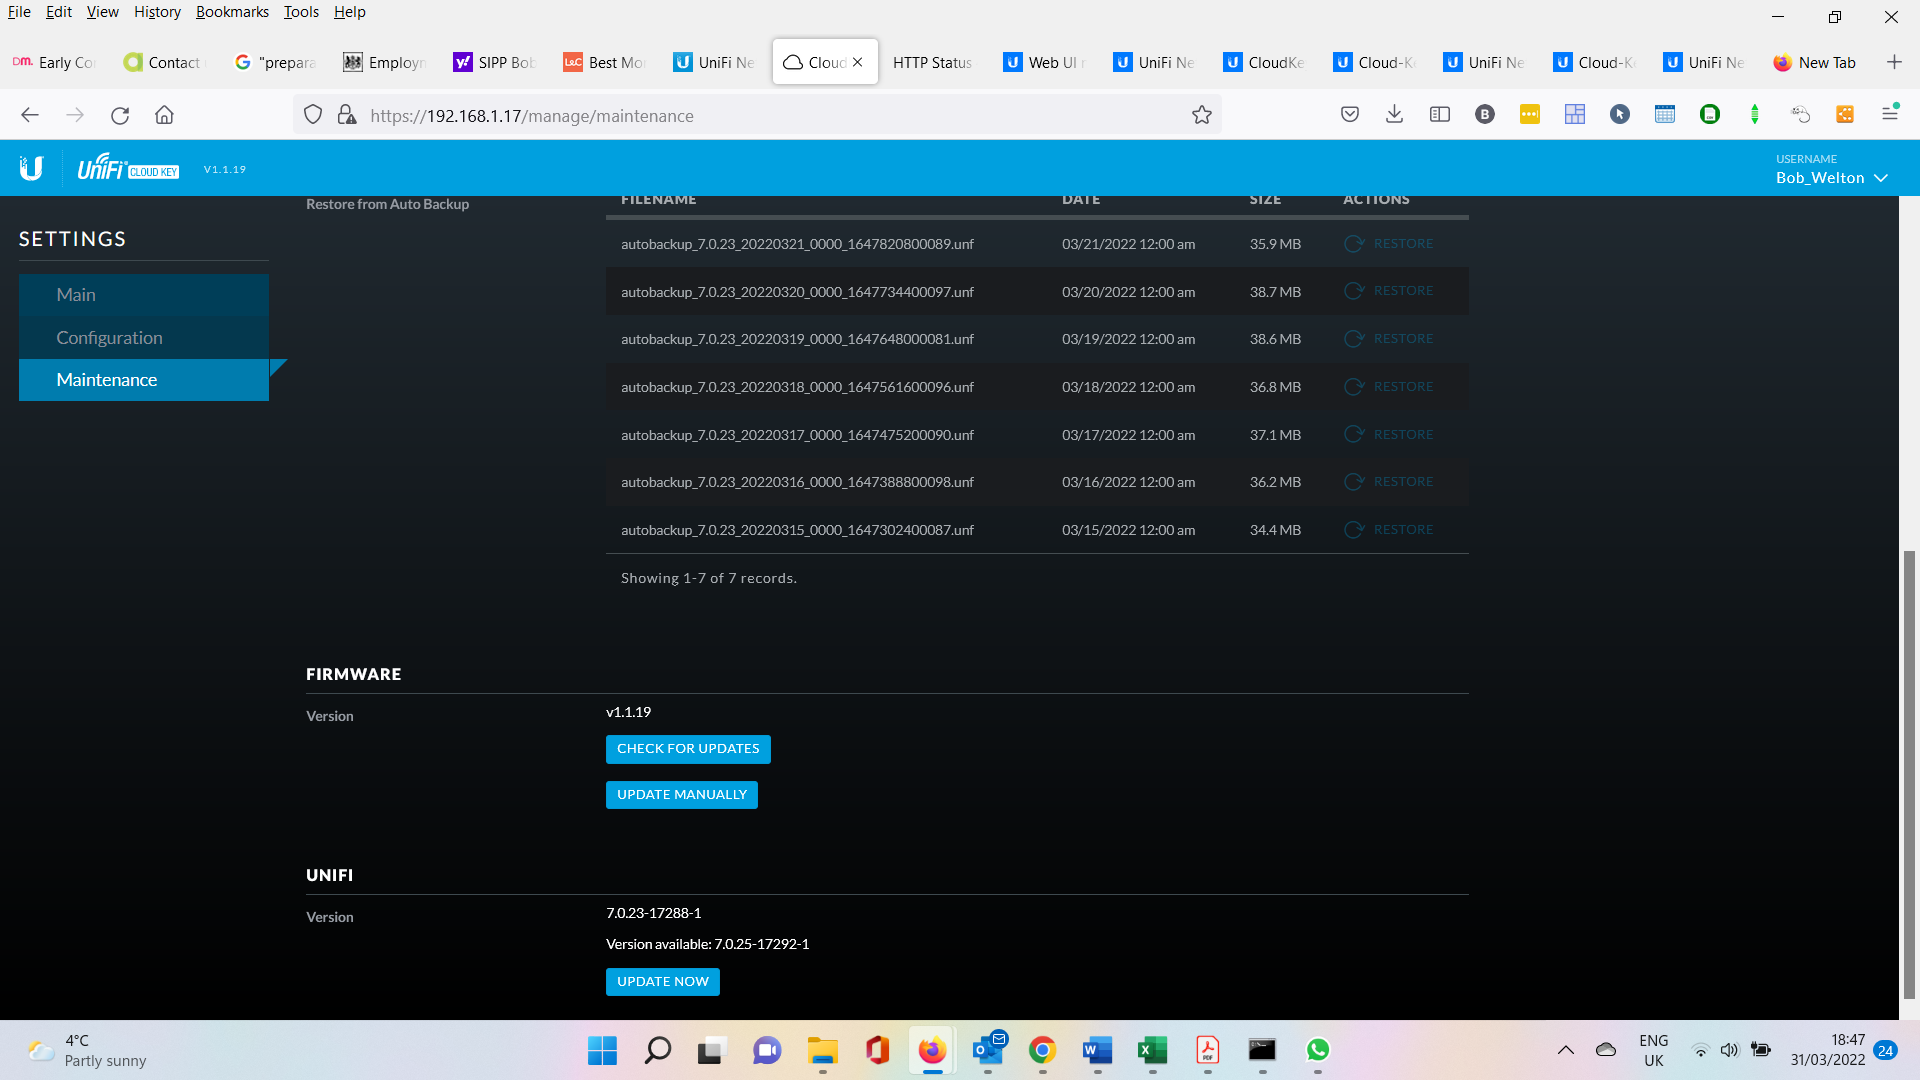Open Microsoft Office from taskbar

point(877,1050)
